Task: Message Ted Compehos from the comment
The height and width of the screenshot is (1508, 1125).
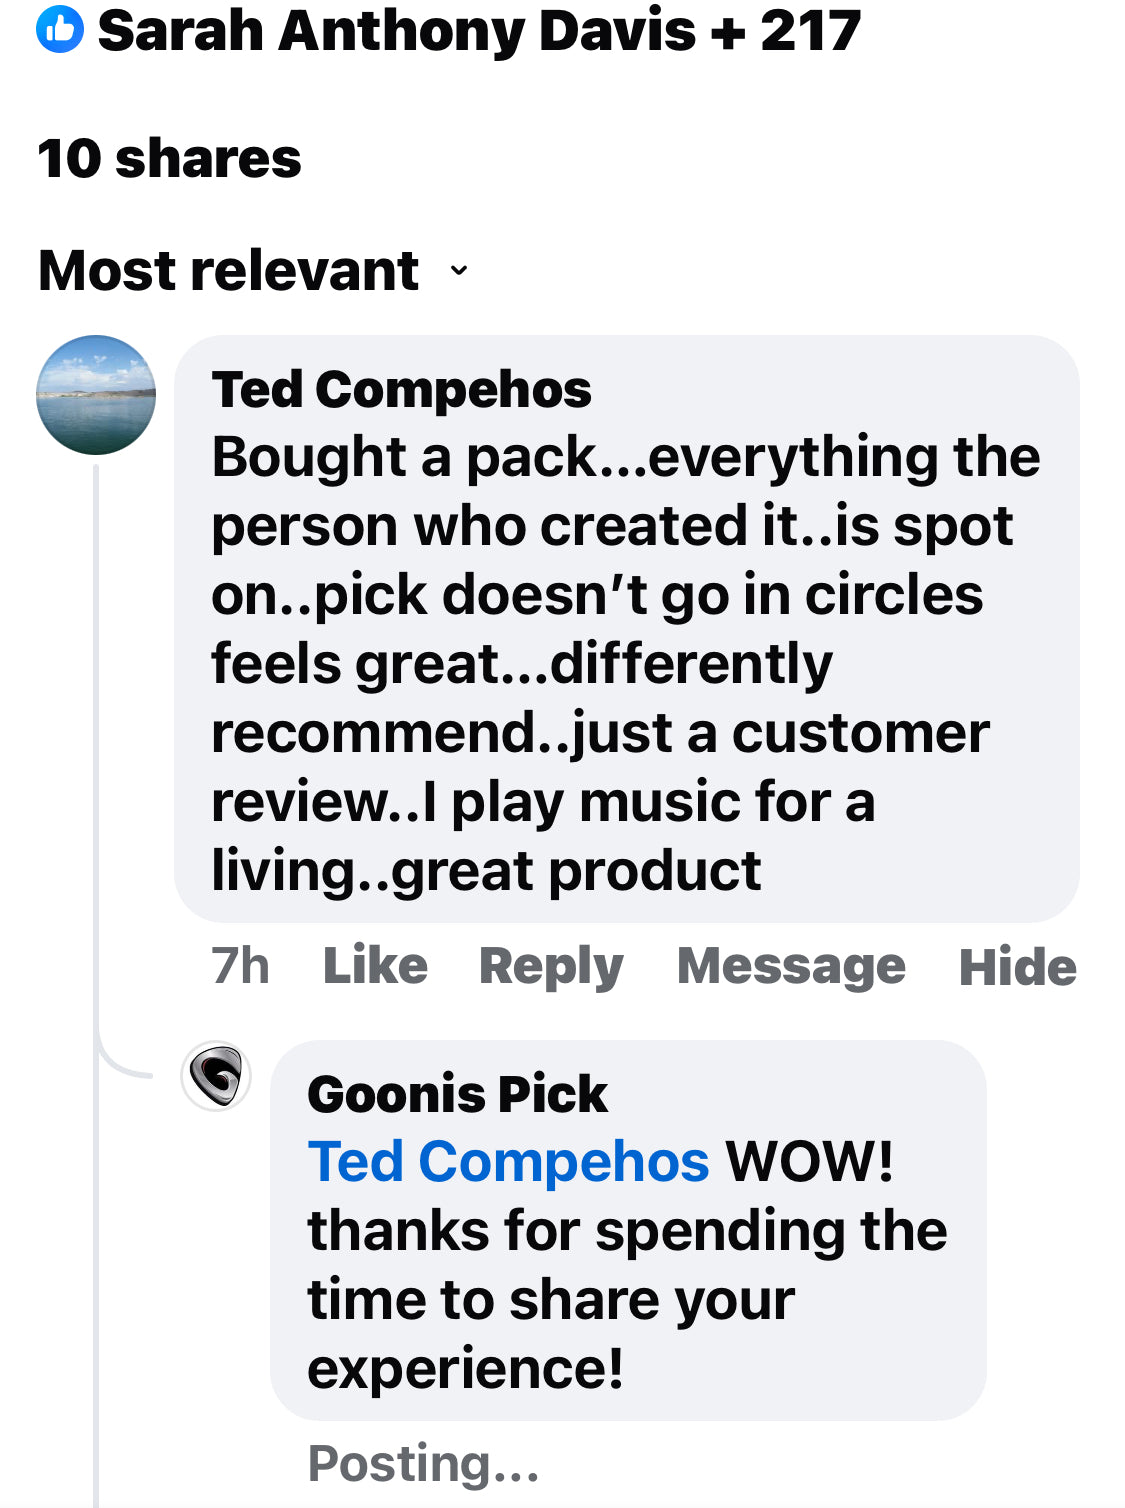Action: click(791, 966)
